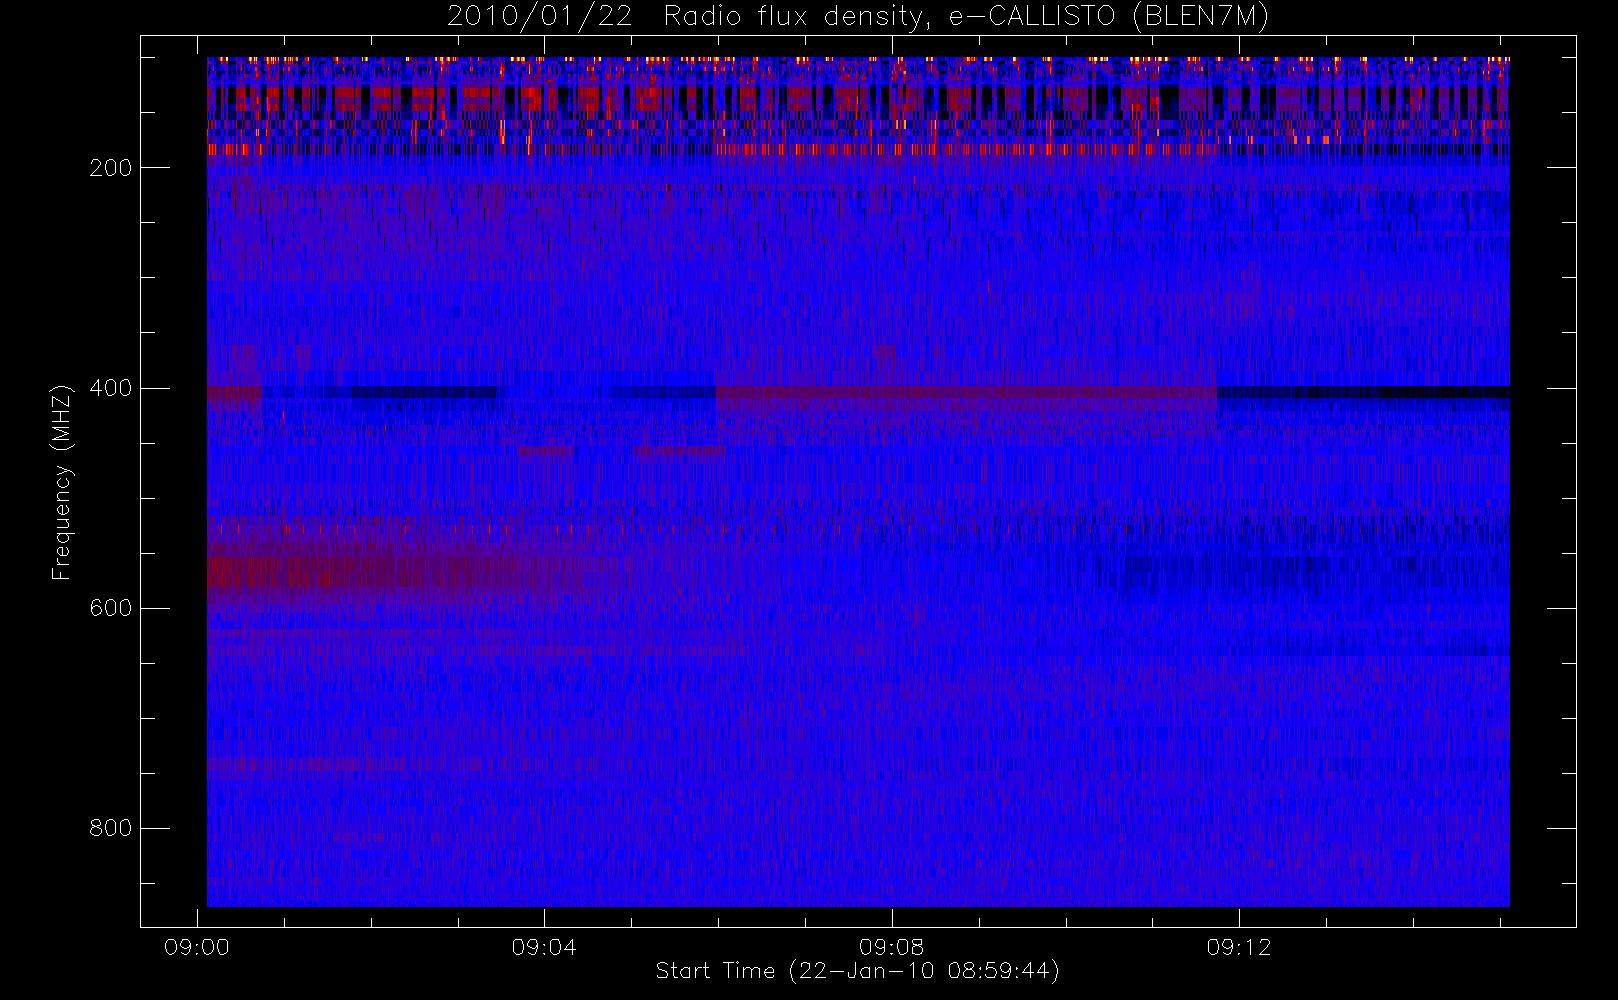This screenshot has width=1618, height=1000.
Task: Click the '09:08' time tick label
Action: point(892,947)
